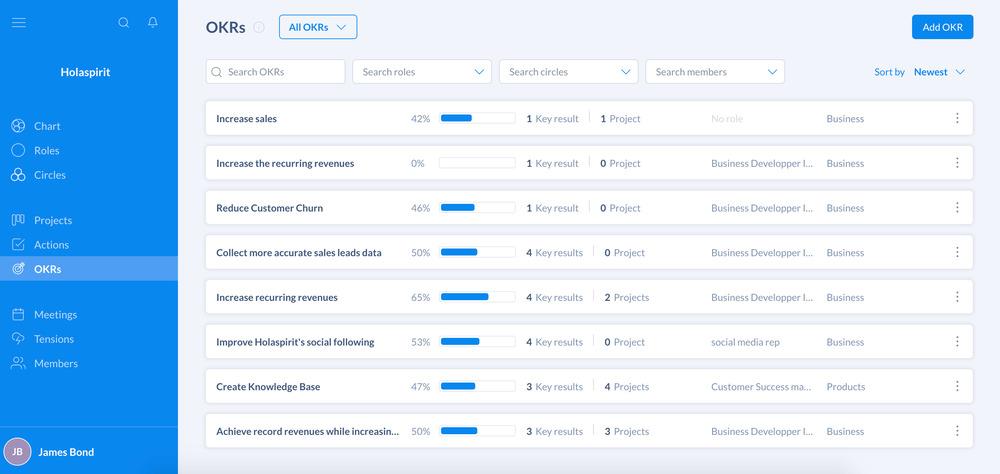Click the 0% empty progress bar

477,163
